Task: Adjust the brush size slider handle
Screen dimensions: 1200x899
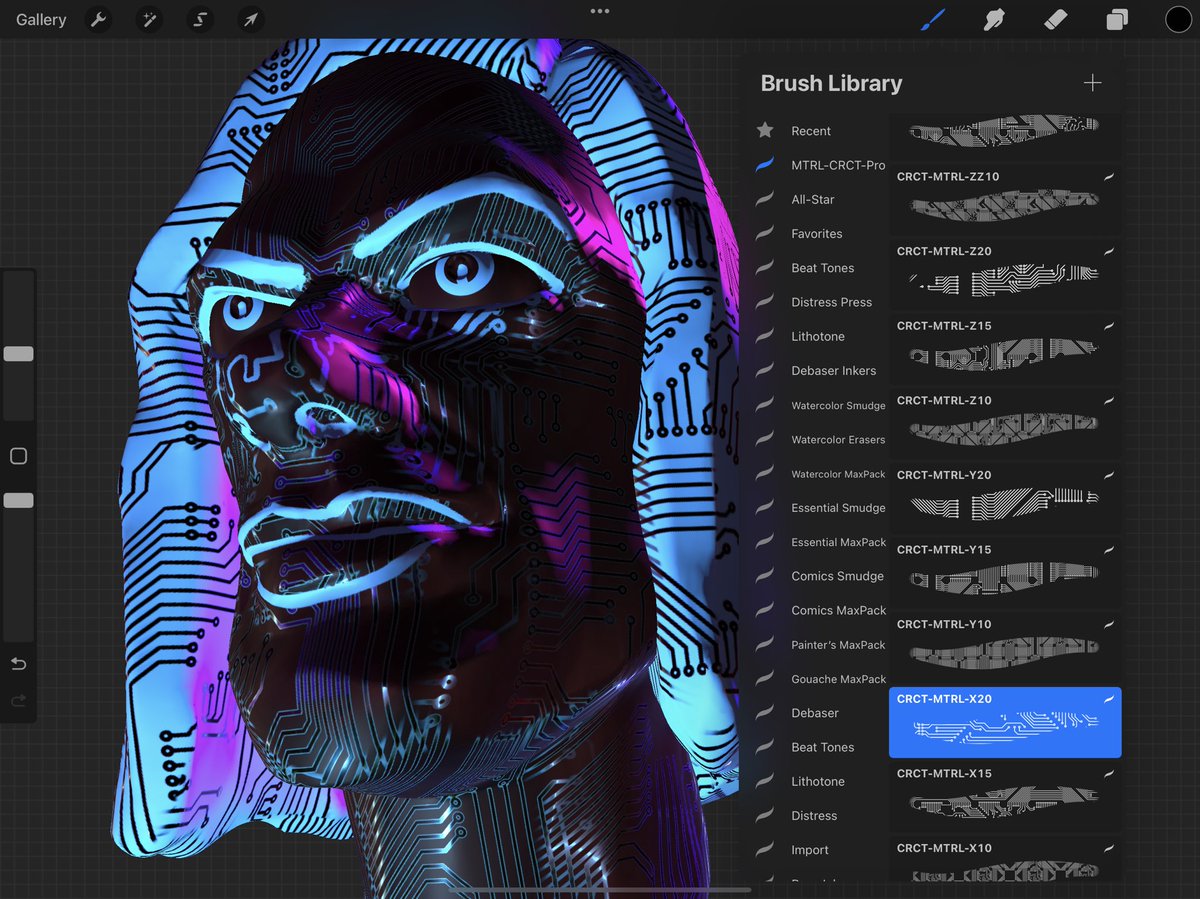Action: click(18, 354)
